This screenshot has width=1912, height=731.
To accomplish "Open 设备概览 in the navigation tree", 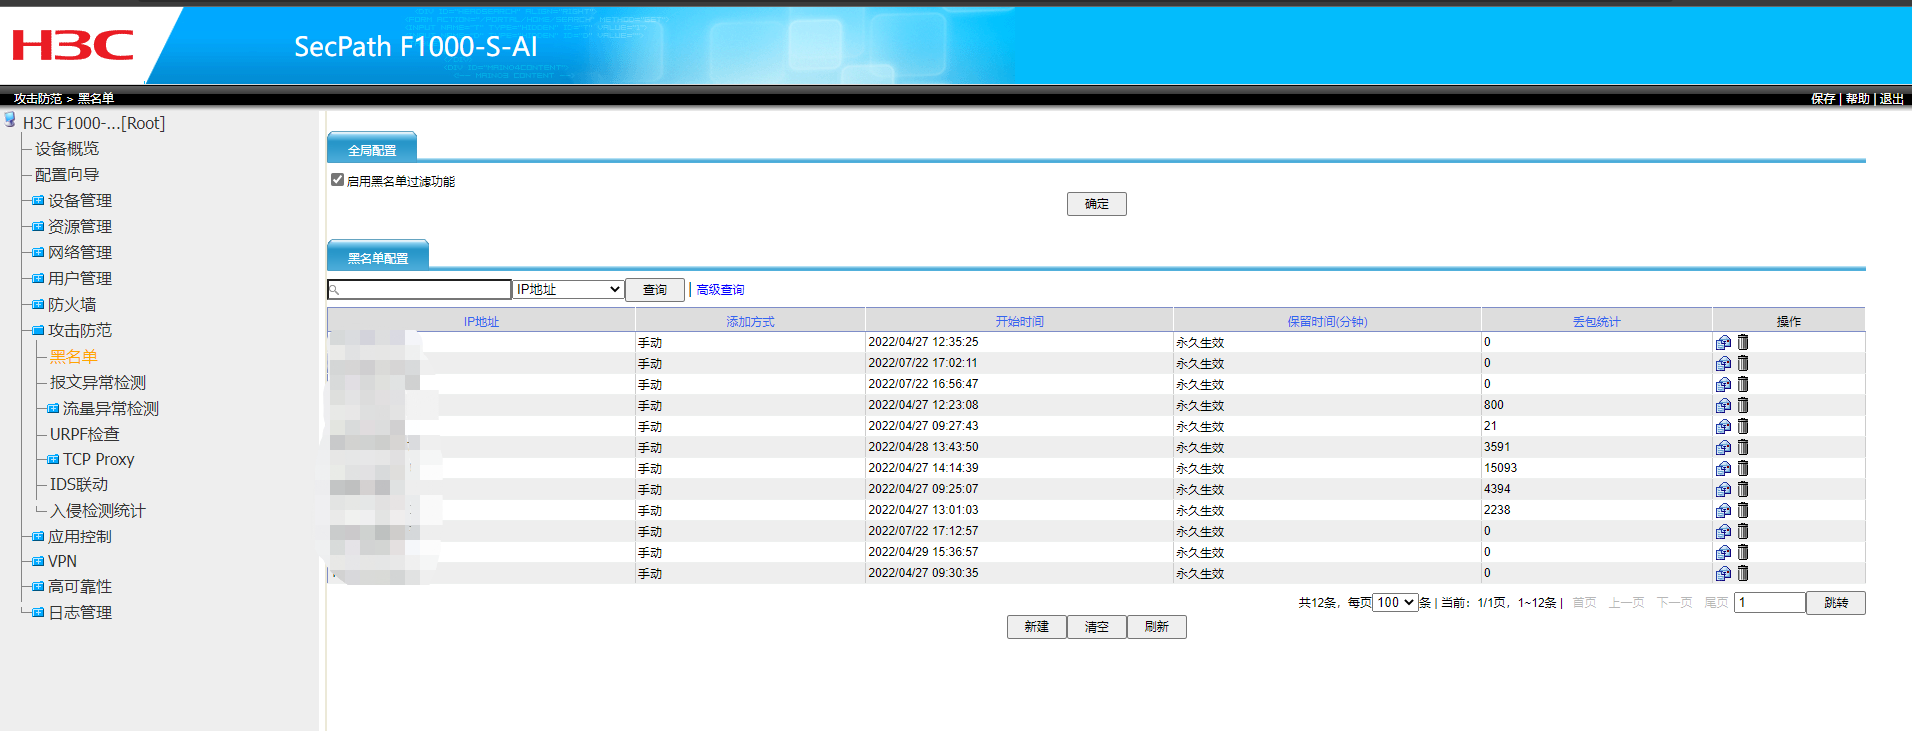I will point(67,149).
